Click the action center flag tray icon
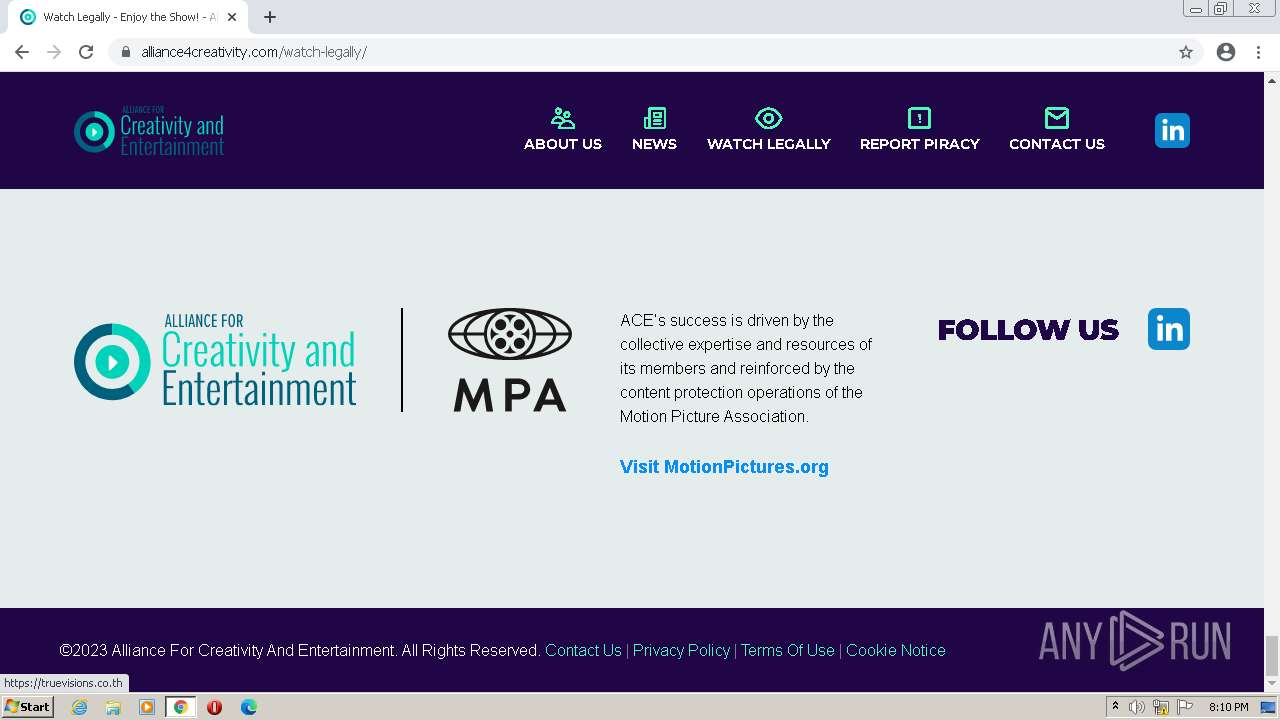Viewport: 1280px width, 720px height. pos(1183,707)
